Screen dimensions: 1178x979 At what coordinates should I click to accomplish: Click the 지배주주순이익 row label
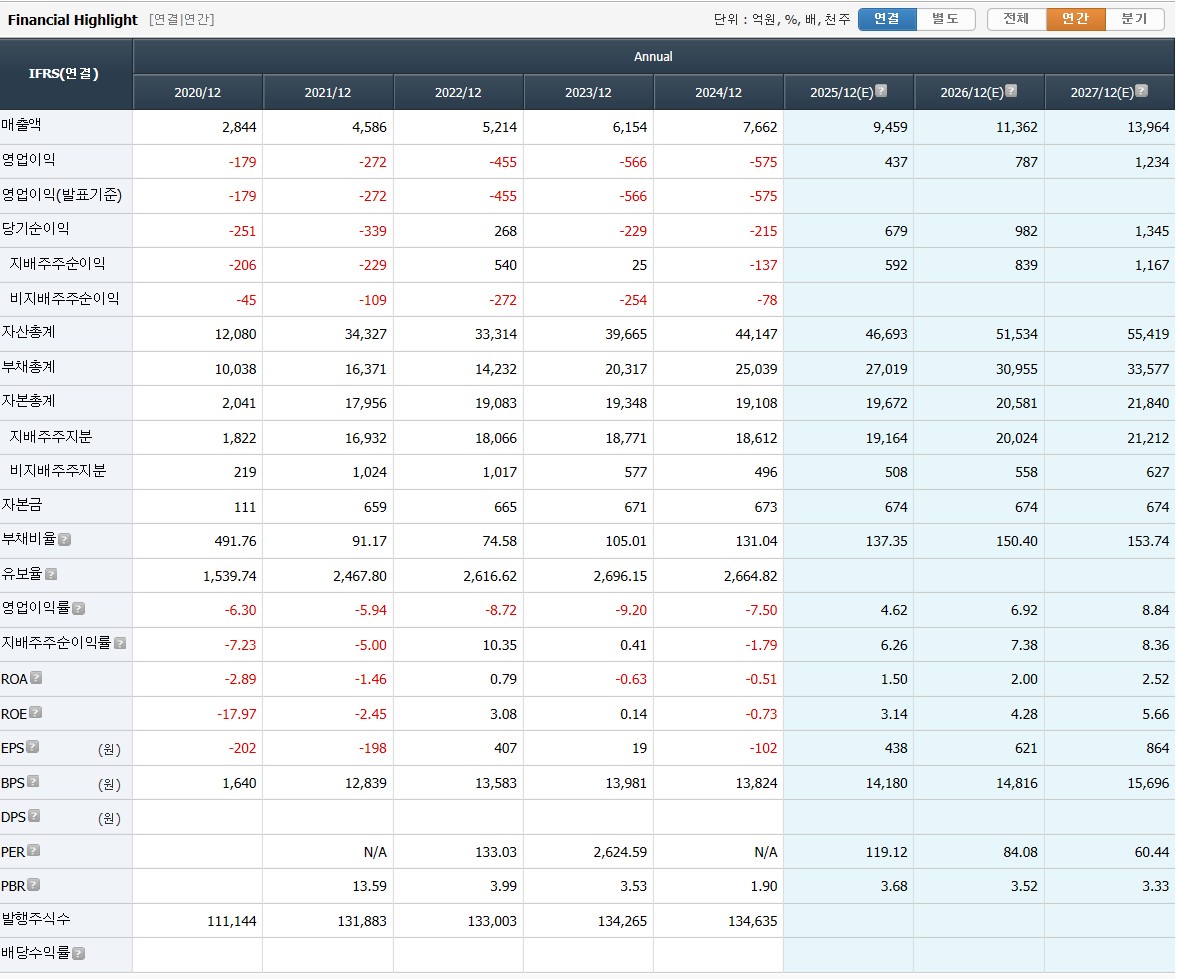click(58, 264)
